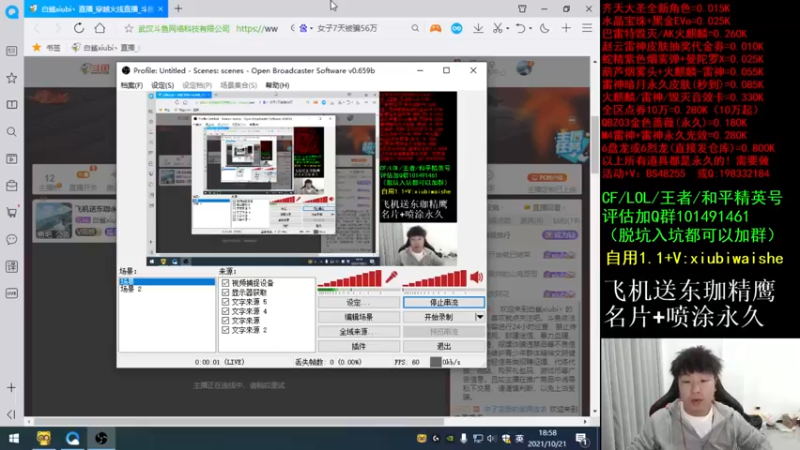
Task: Open the 帮助(H) menu in OBS
Action: point(277,85)
